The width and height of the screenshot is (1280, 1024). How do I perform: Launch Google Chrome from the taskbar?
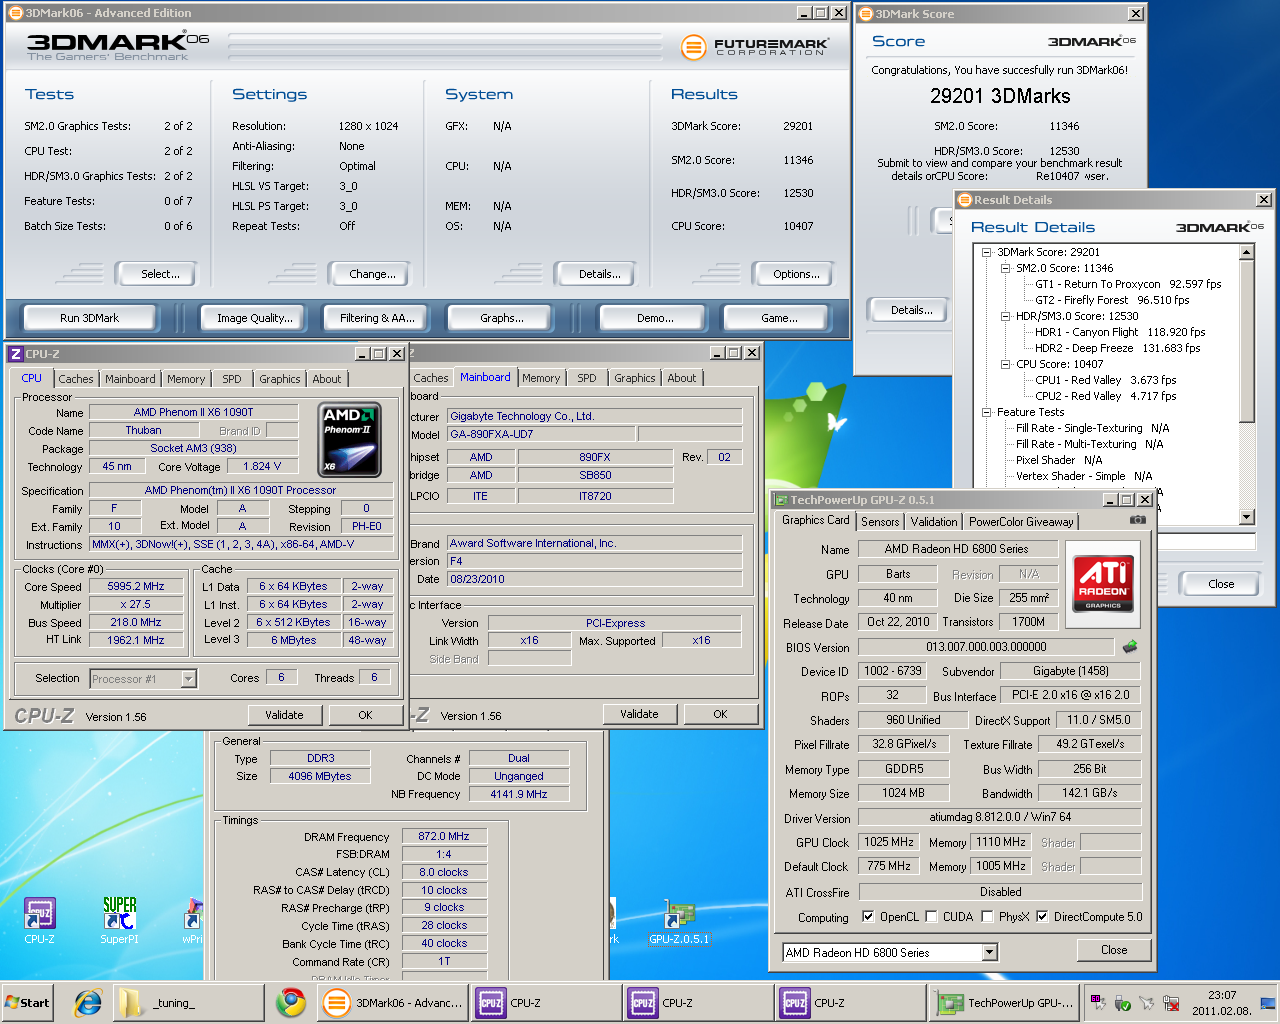(291, 1003)
